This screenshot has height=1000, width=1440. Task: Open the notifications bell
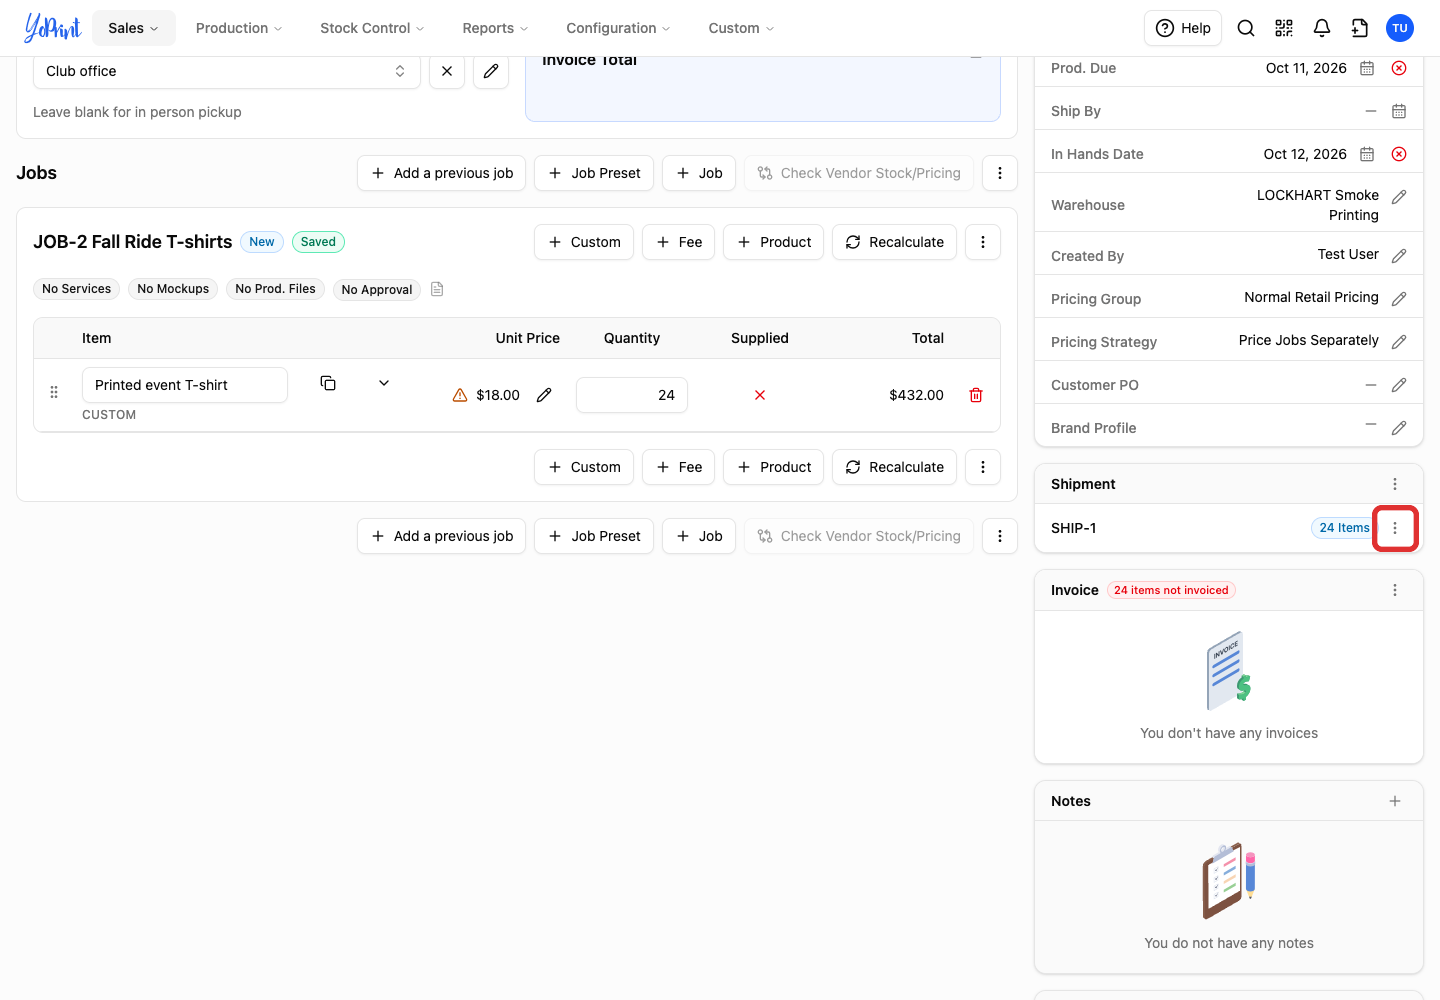point(1322,28)
